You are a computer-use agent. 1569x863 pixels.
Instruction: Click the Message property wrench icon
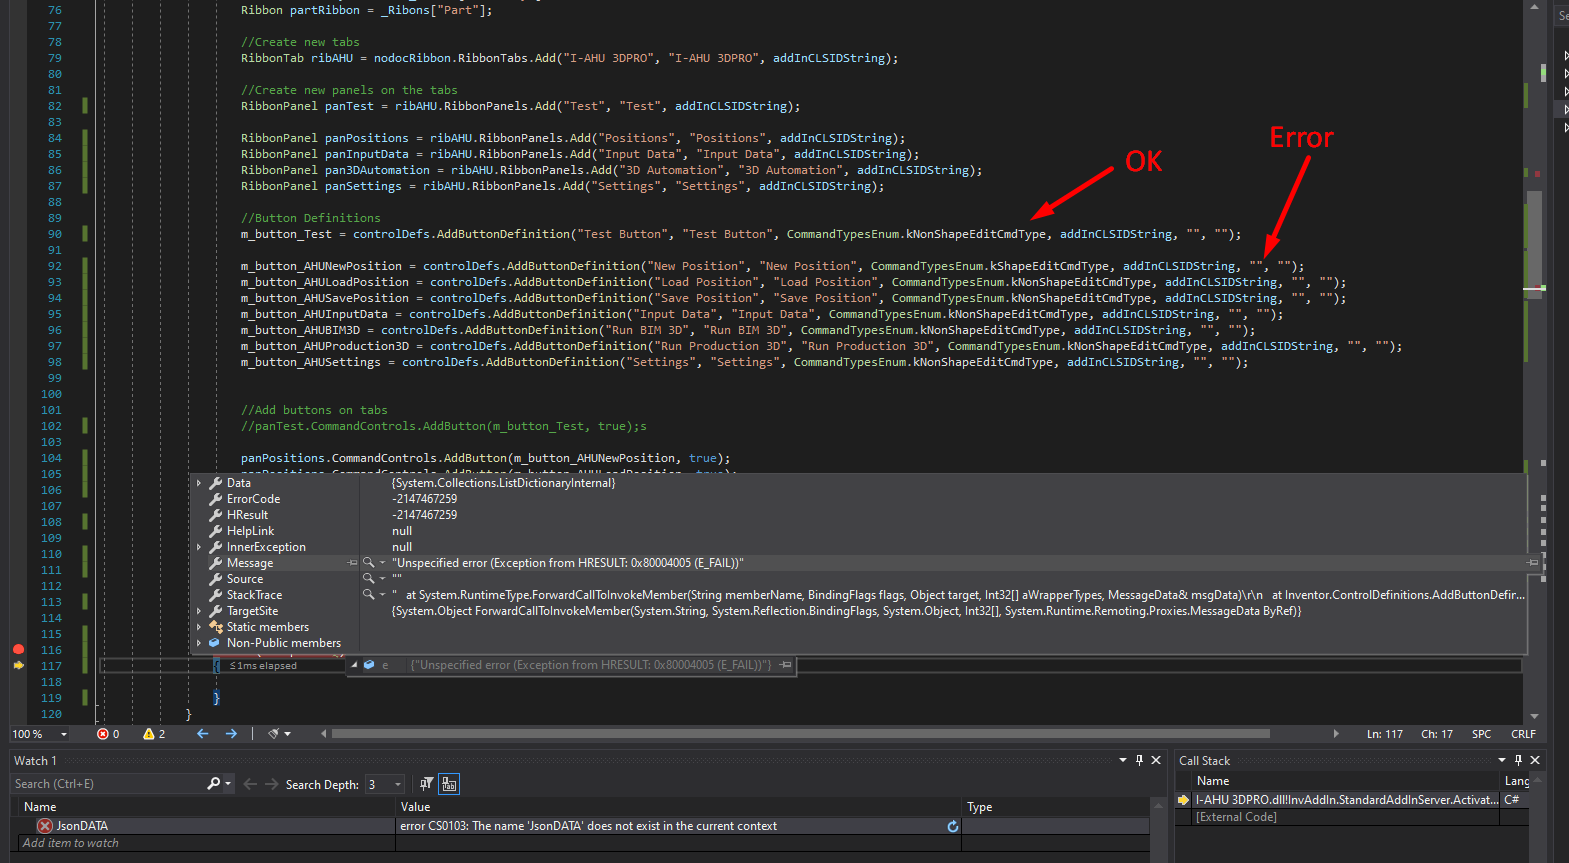coord(215,563)
